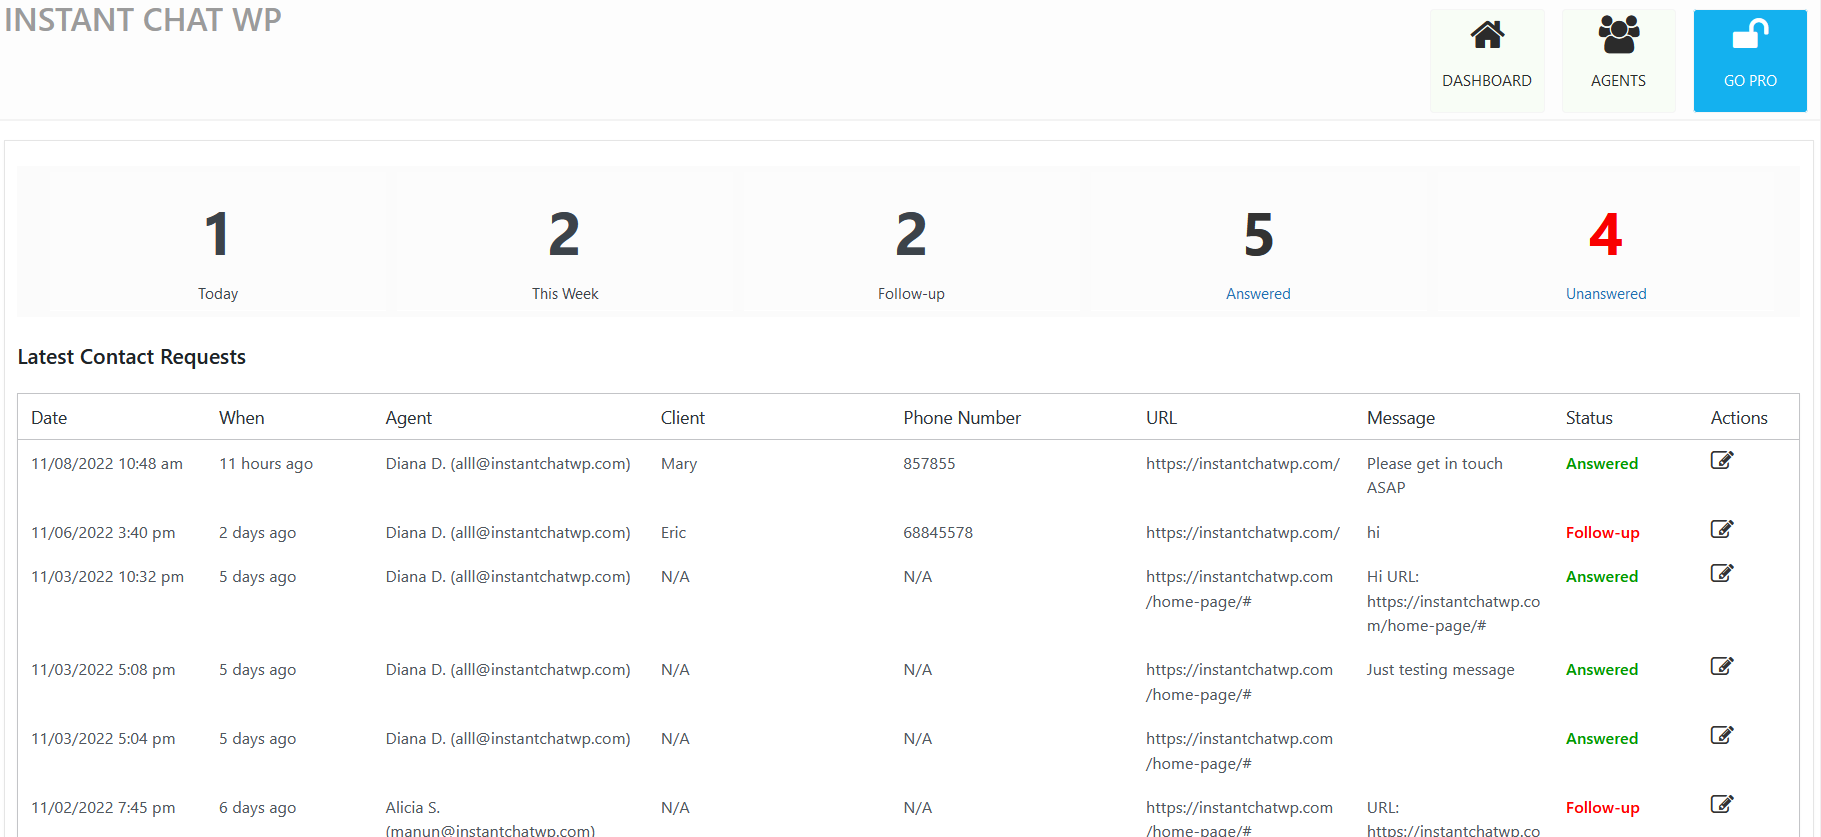Select phone number '68845578'
Screen dimensions: 1821x837
938,533
